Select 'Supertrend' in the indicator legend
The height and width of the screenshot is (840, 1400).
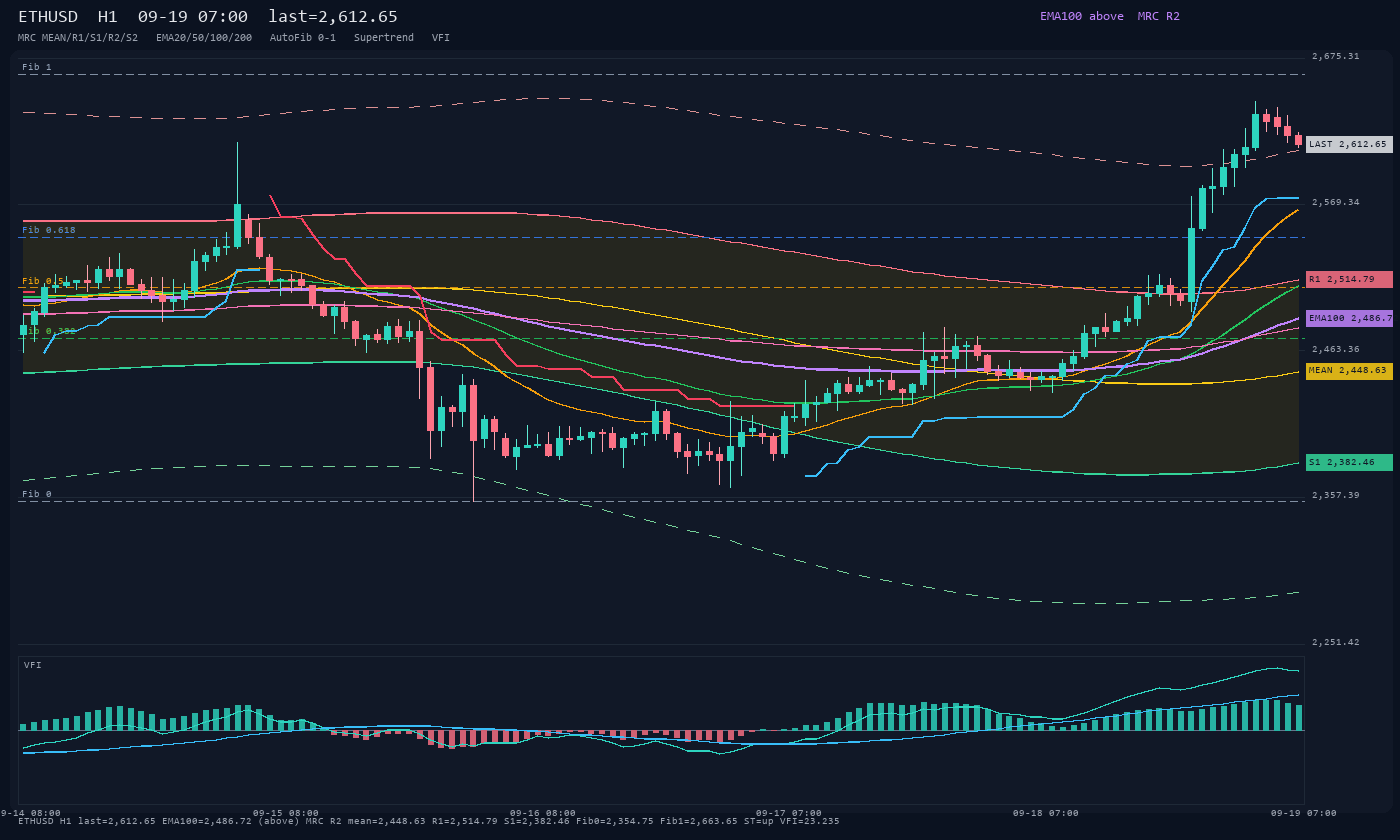click(384, 37)
